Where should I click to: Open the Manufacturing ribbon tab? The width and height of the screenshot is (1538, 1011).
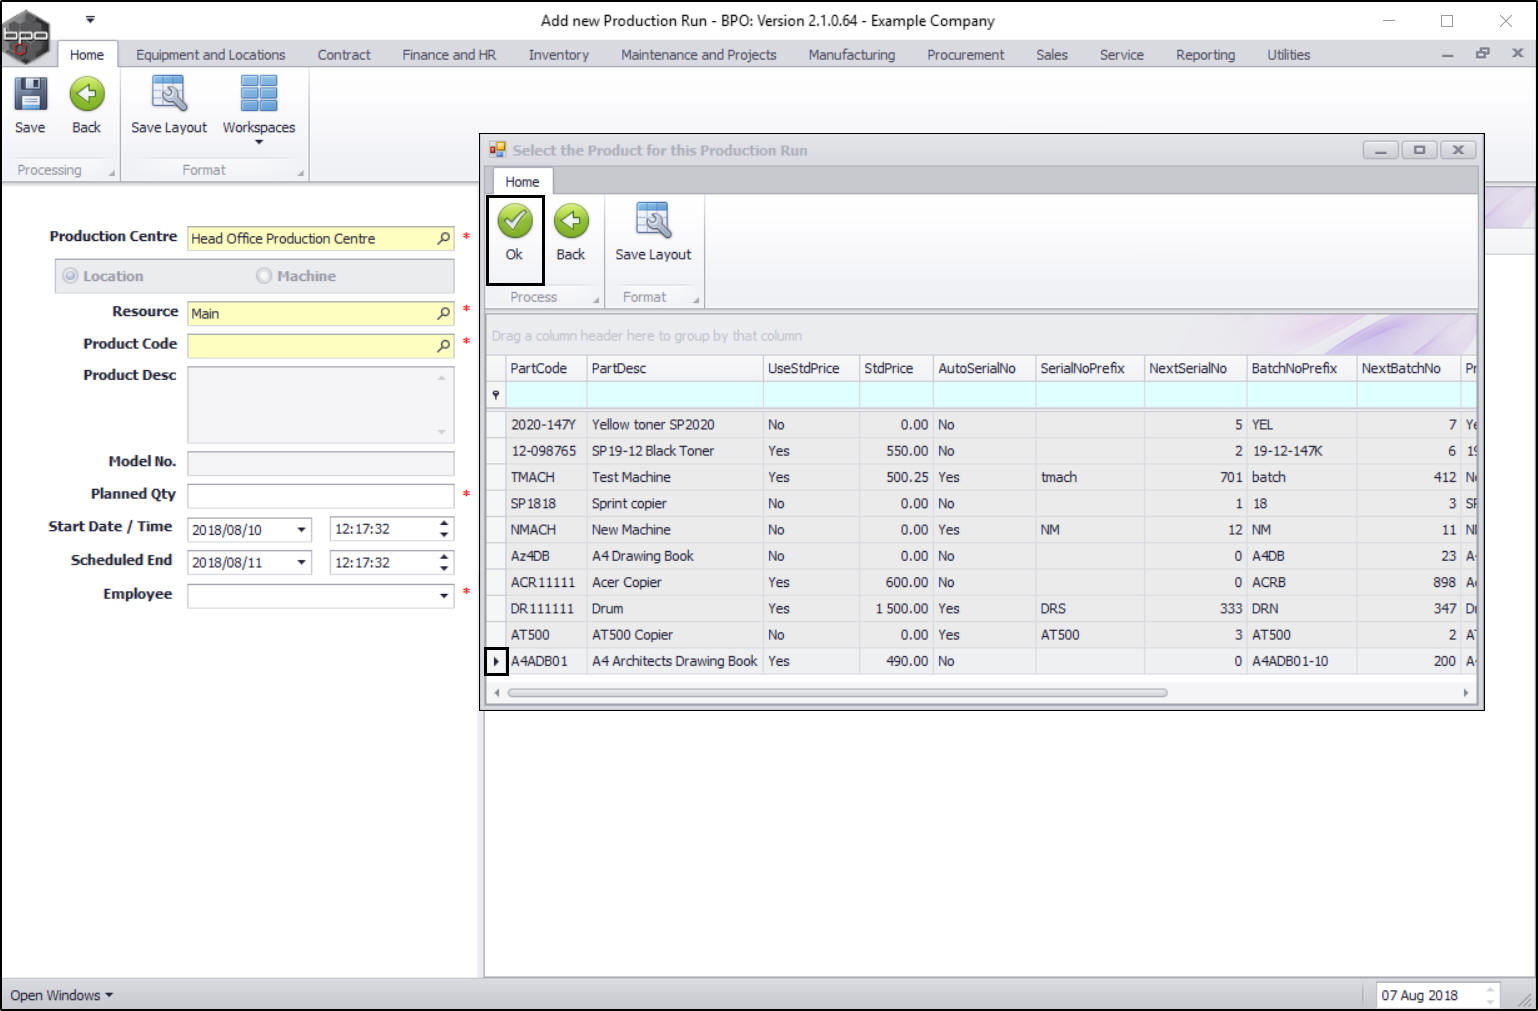pyautogui.click(x=851, y=55)
